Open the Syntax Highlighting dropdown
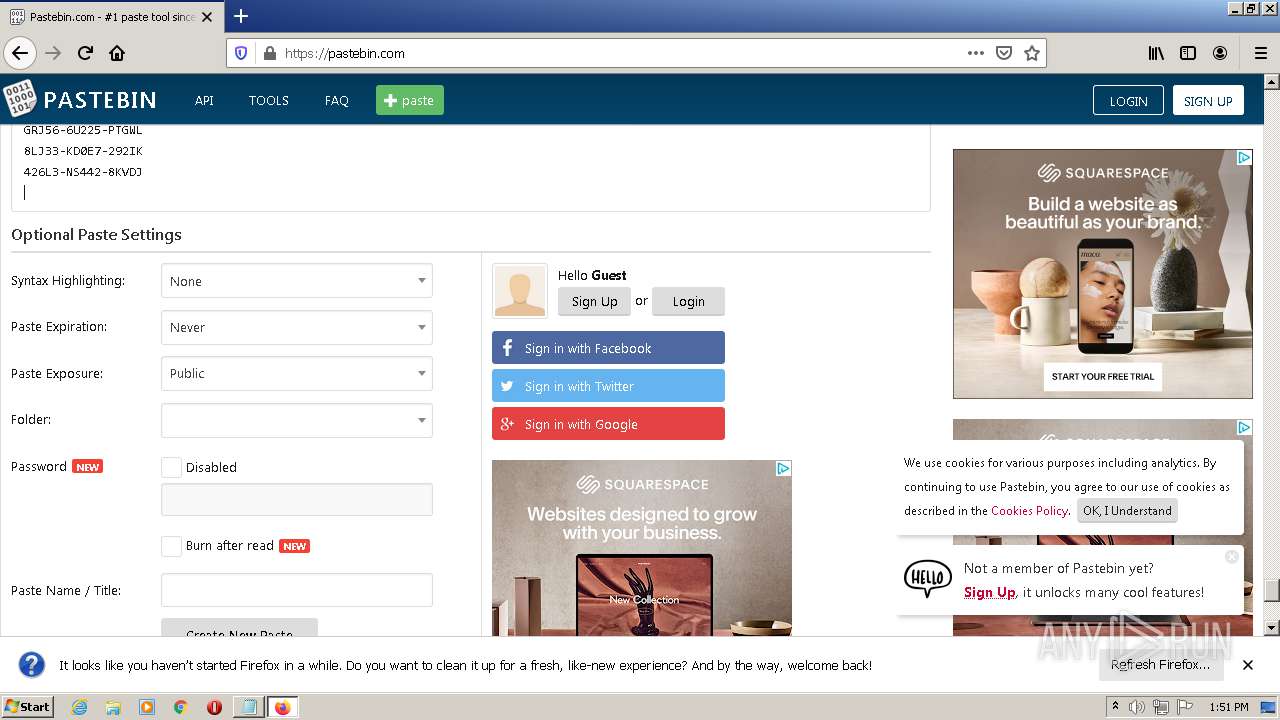Viewport: 1280px width, 720px height. coord(297,281)
